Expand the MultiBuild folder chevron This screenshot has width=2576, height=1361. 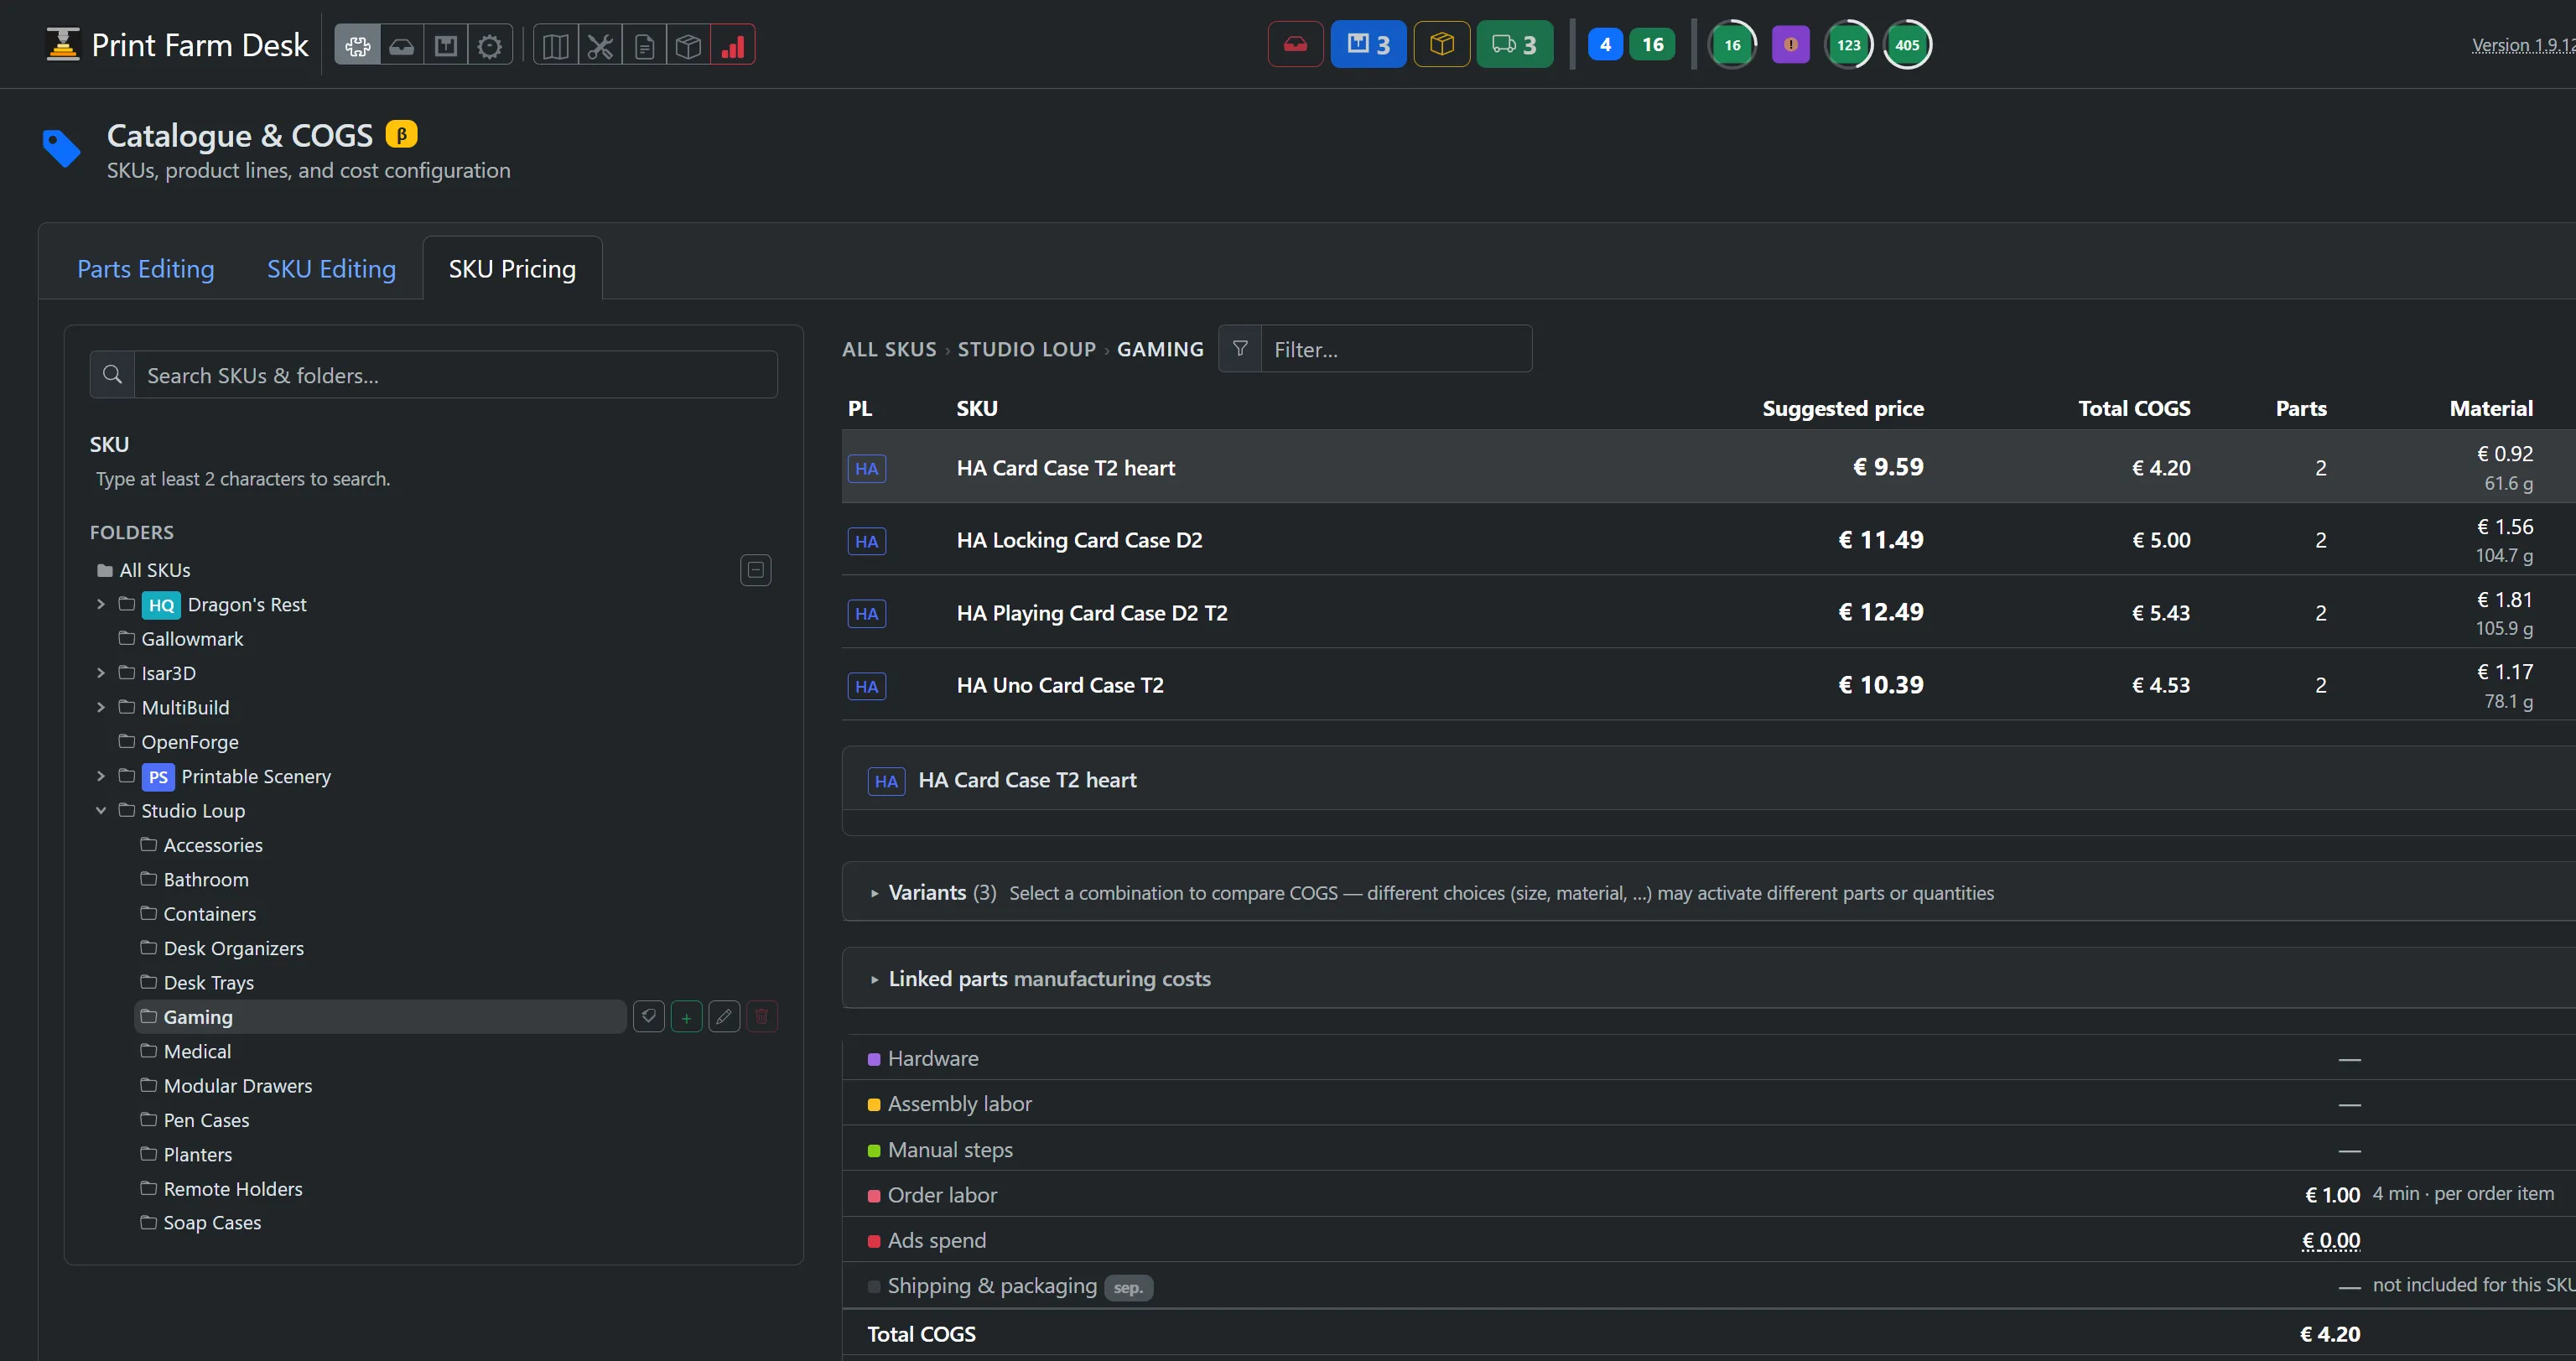point(100,707)
